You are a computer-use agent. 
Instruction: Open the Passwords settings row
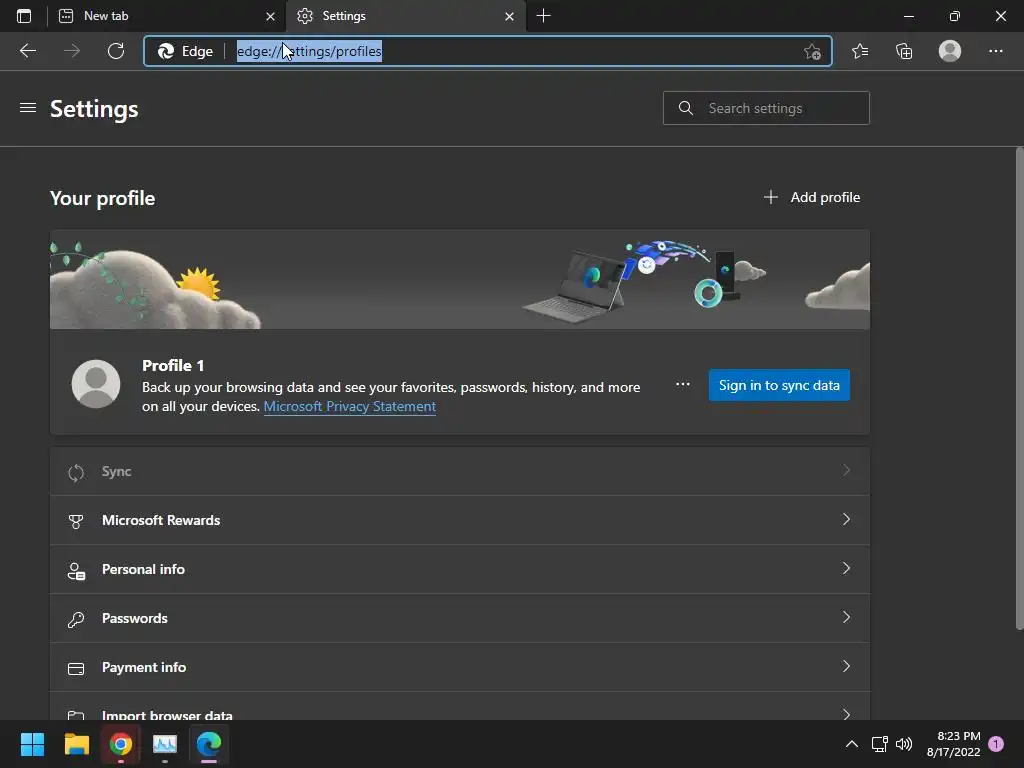point(460,618)
